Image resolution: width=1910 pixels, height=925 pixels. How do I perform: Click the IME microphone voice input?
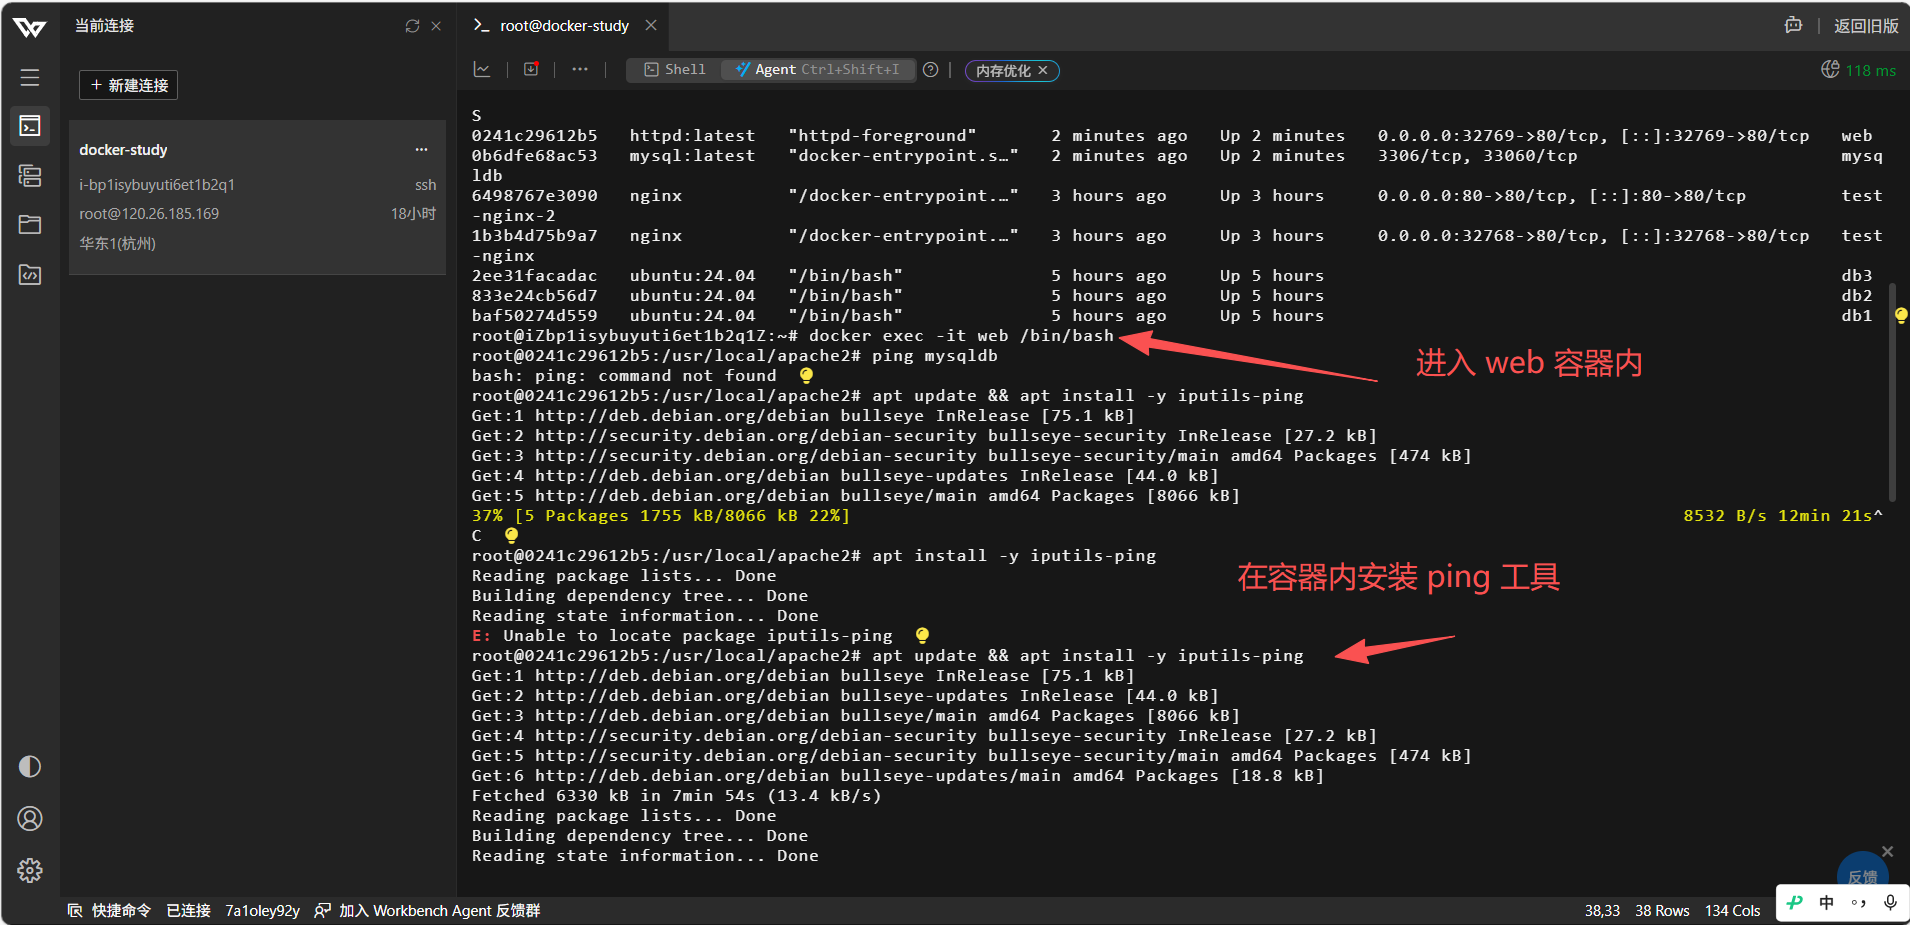(1890, 902)
